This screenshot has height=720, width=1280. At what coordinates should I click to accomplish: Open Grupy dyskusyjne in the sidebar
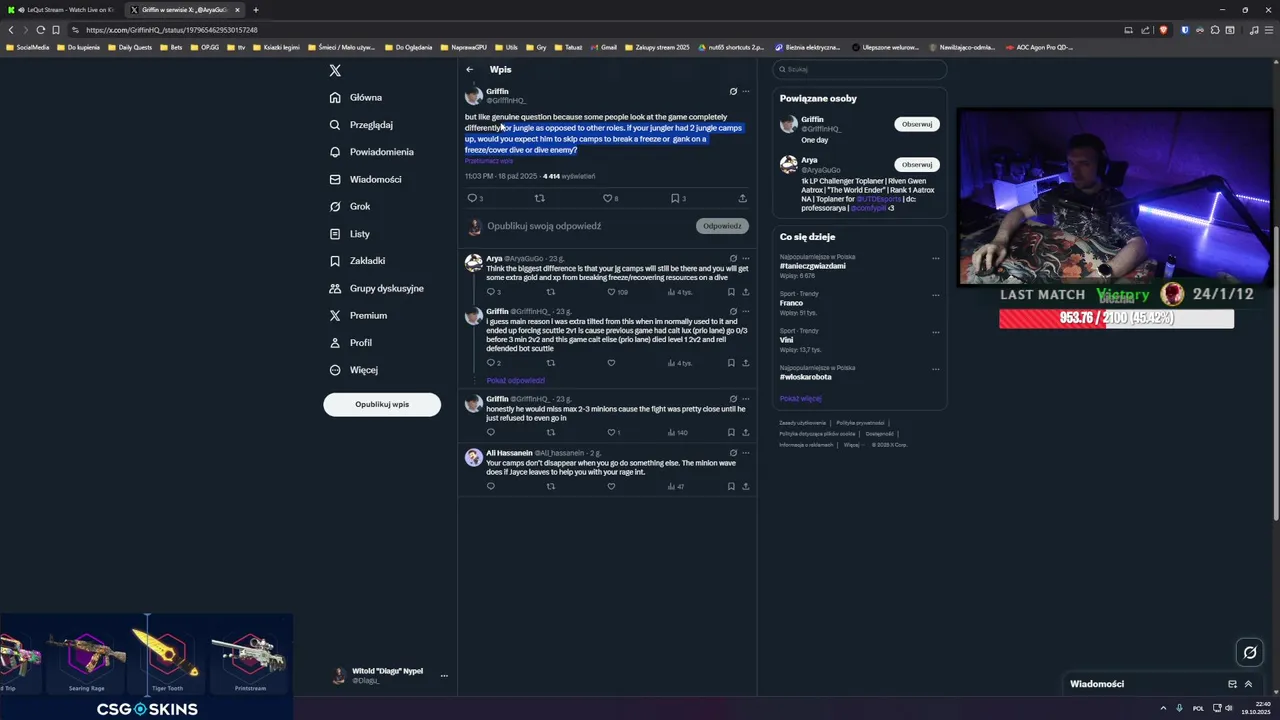click(x=376, y=288)
